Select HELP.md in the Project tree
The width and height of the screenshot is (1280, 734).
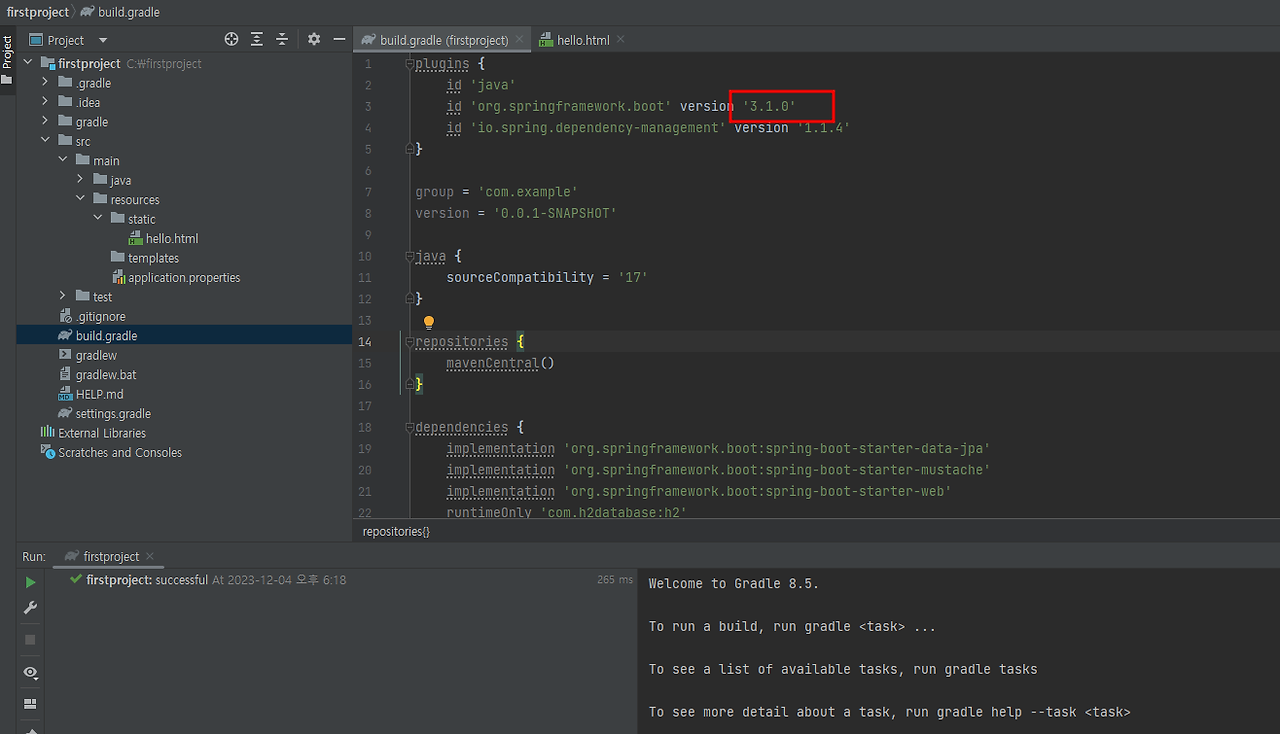click(99, 395)
